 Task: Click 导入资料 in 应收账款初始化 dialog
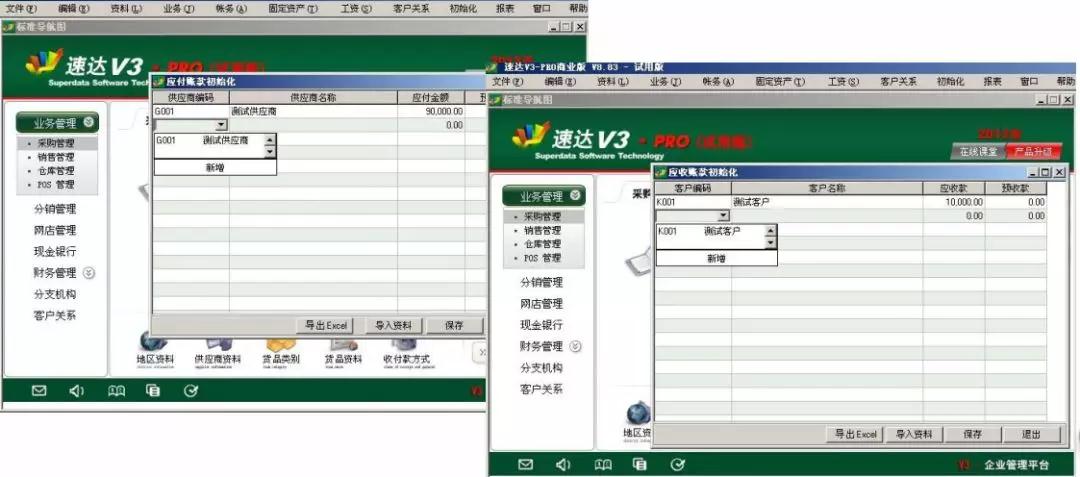(x=913, y=434)
